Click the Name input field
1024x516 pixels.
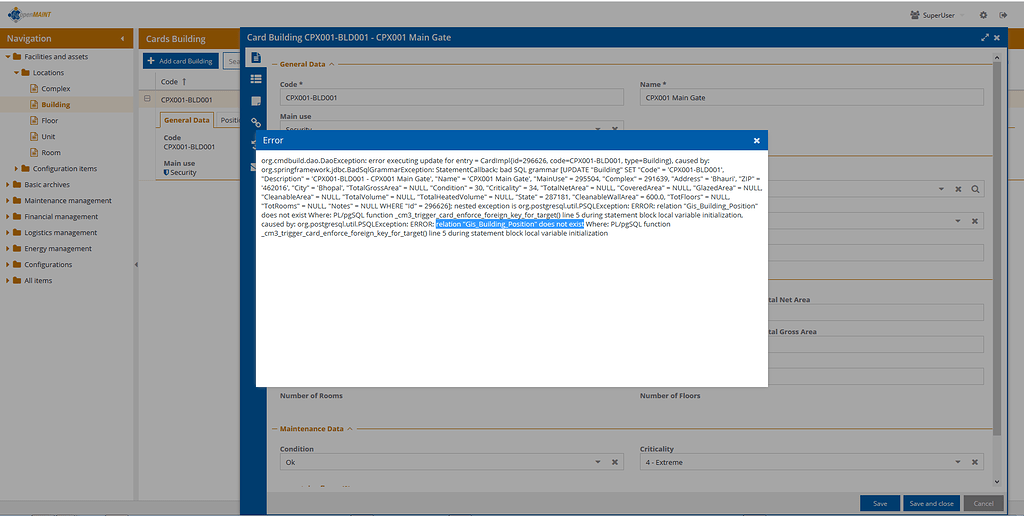pos(812,97)
